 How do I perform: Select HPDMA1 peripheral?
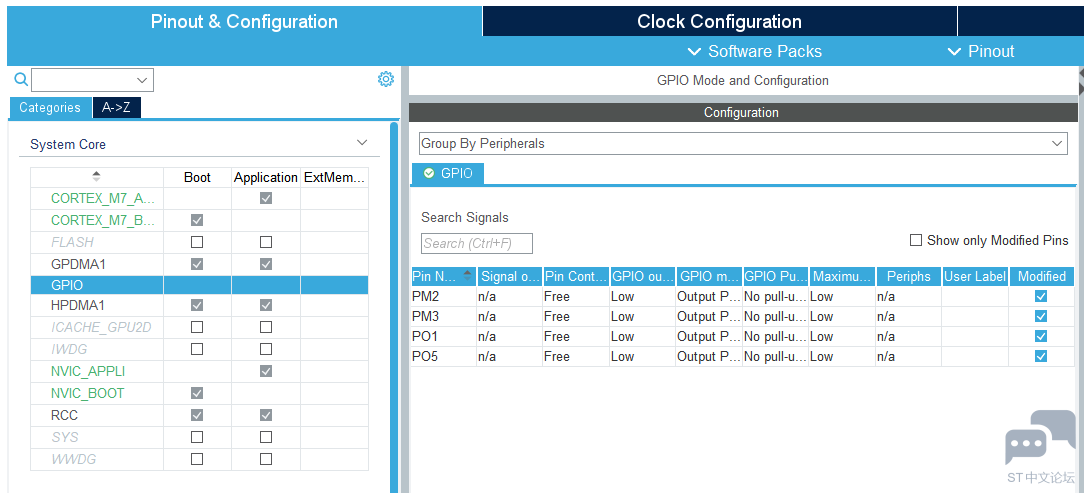78,305
